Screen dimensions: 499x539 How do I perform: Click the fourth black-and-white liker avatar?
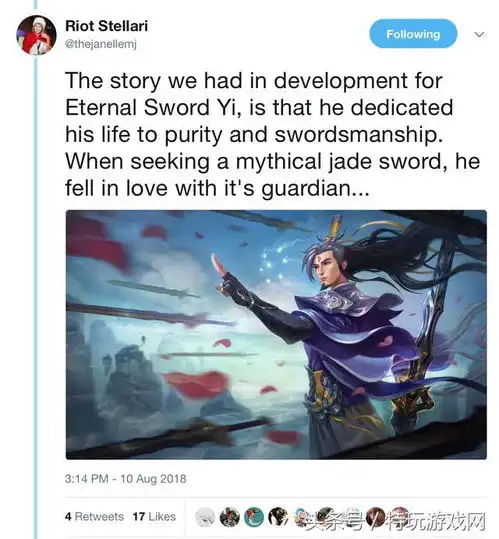tap(278, 517)
